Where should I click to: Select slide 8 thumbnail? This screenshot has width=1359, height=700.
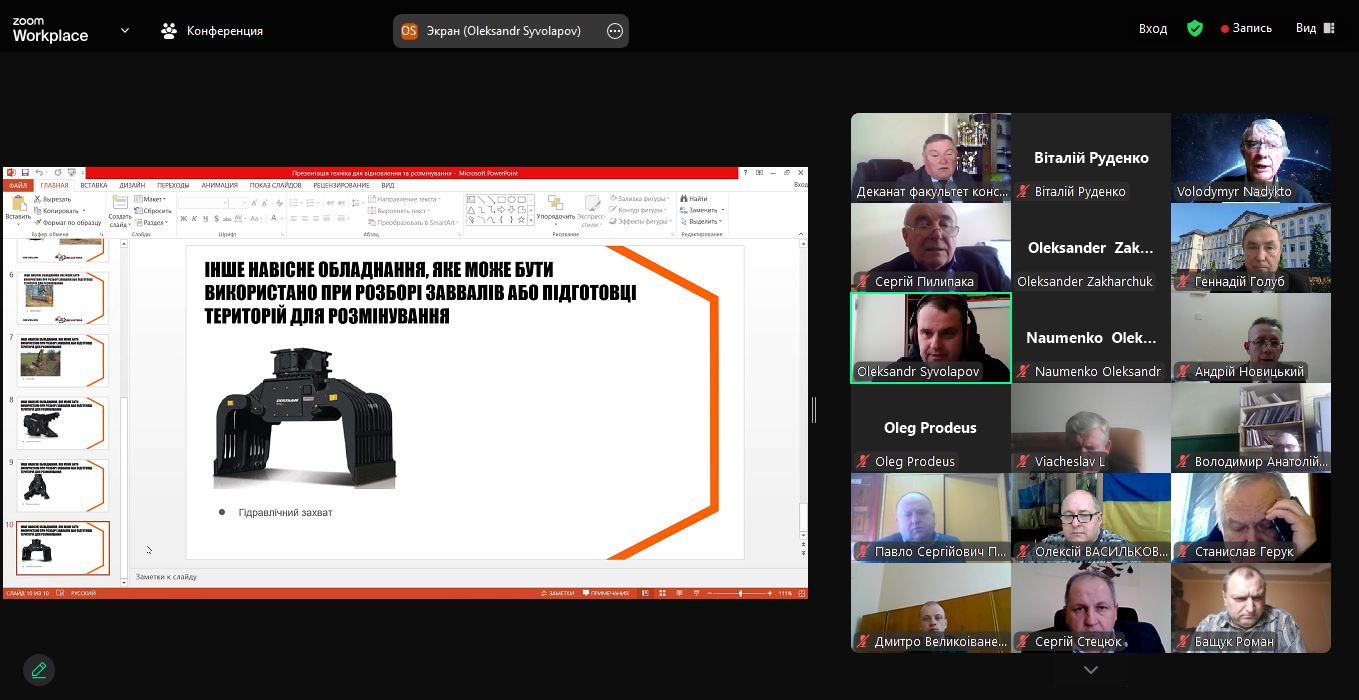click(63, 423)
